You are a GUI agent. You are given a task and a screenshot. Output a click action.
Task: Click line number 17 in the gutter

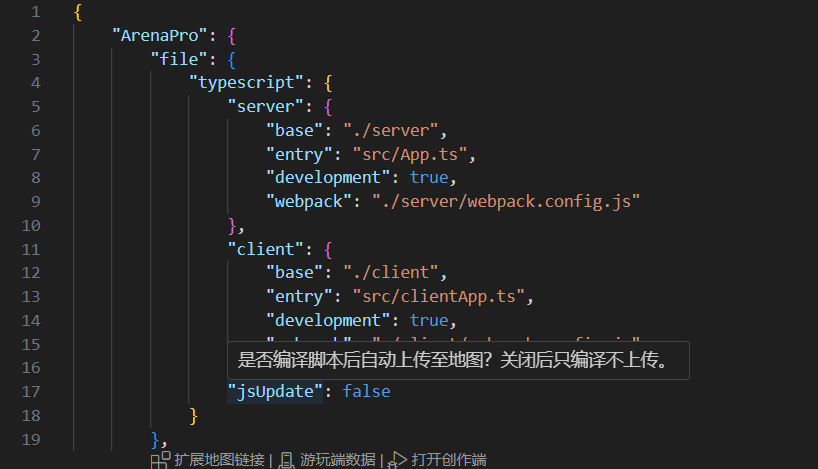(x=31, y=392)
